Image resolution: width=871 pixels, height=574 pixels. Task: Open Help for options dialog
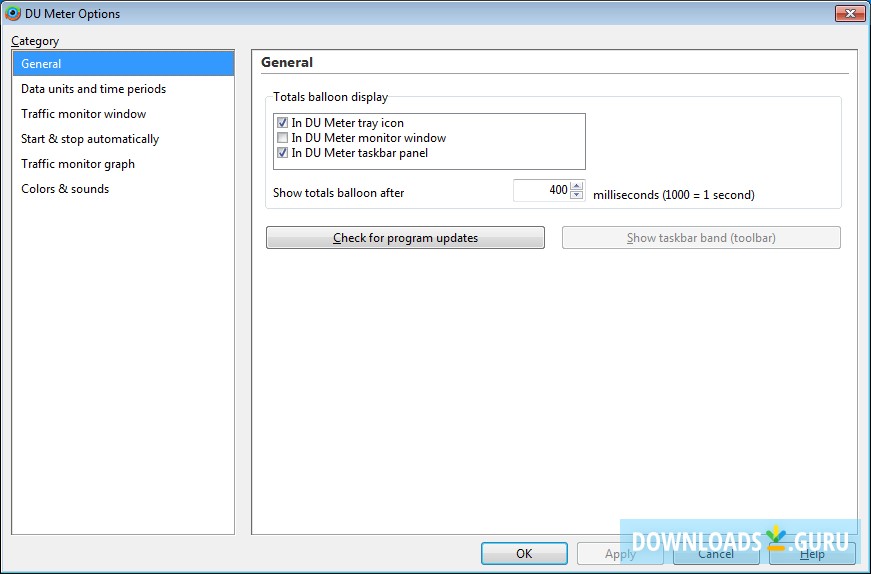pyautogui.click(x=812, y=553)
